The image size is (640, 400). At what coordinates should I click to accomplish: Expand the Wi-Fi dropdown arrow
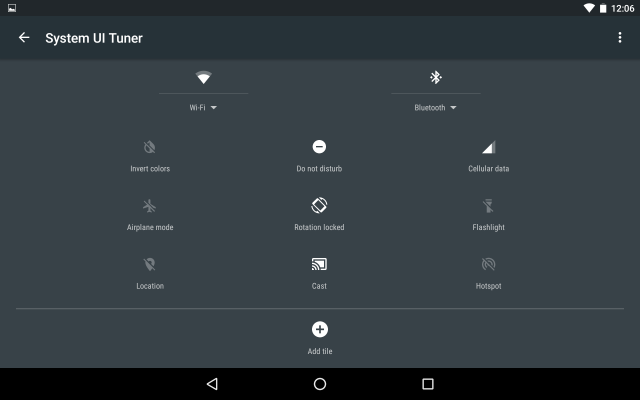click(x=214, y=108)
